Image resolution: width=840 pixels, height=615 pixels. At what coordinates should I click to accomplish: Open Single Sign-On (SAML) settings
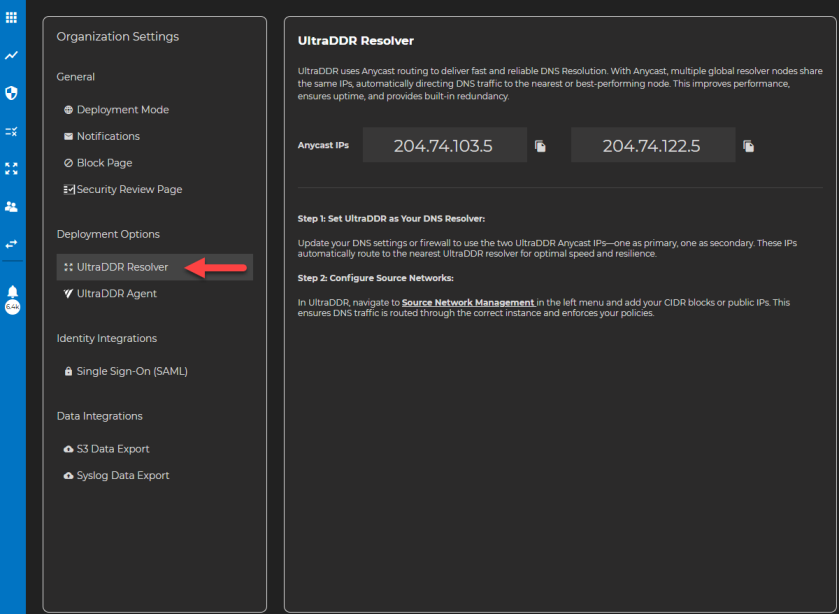(131, 371)
